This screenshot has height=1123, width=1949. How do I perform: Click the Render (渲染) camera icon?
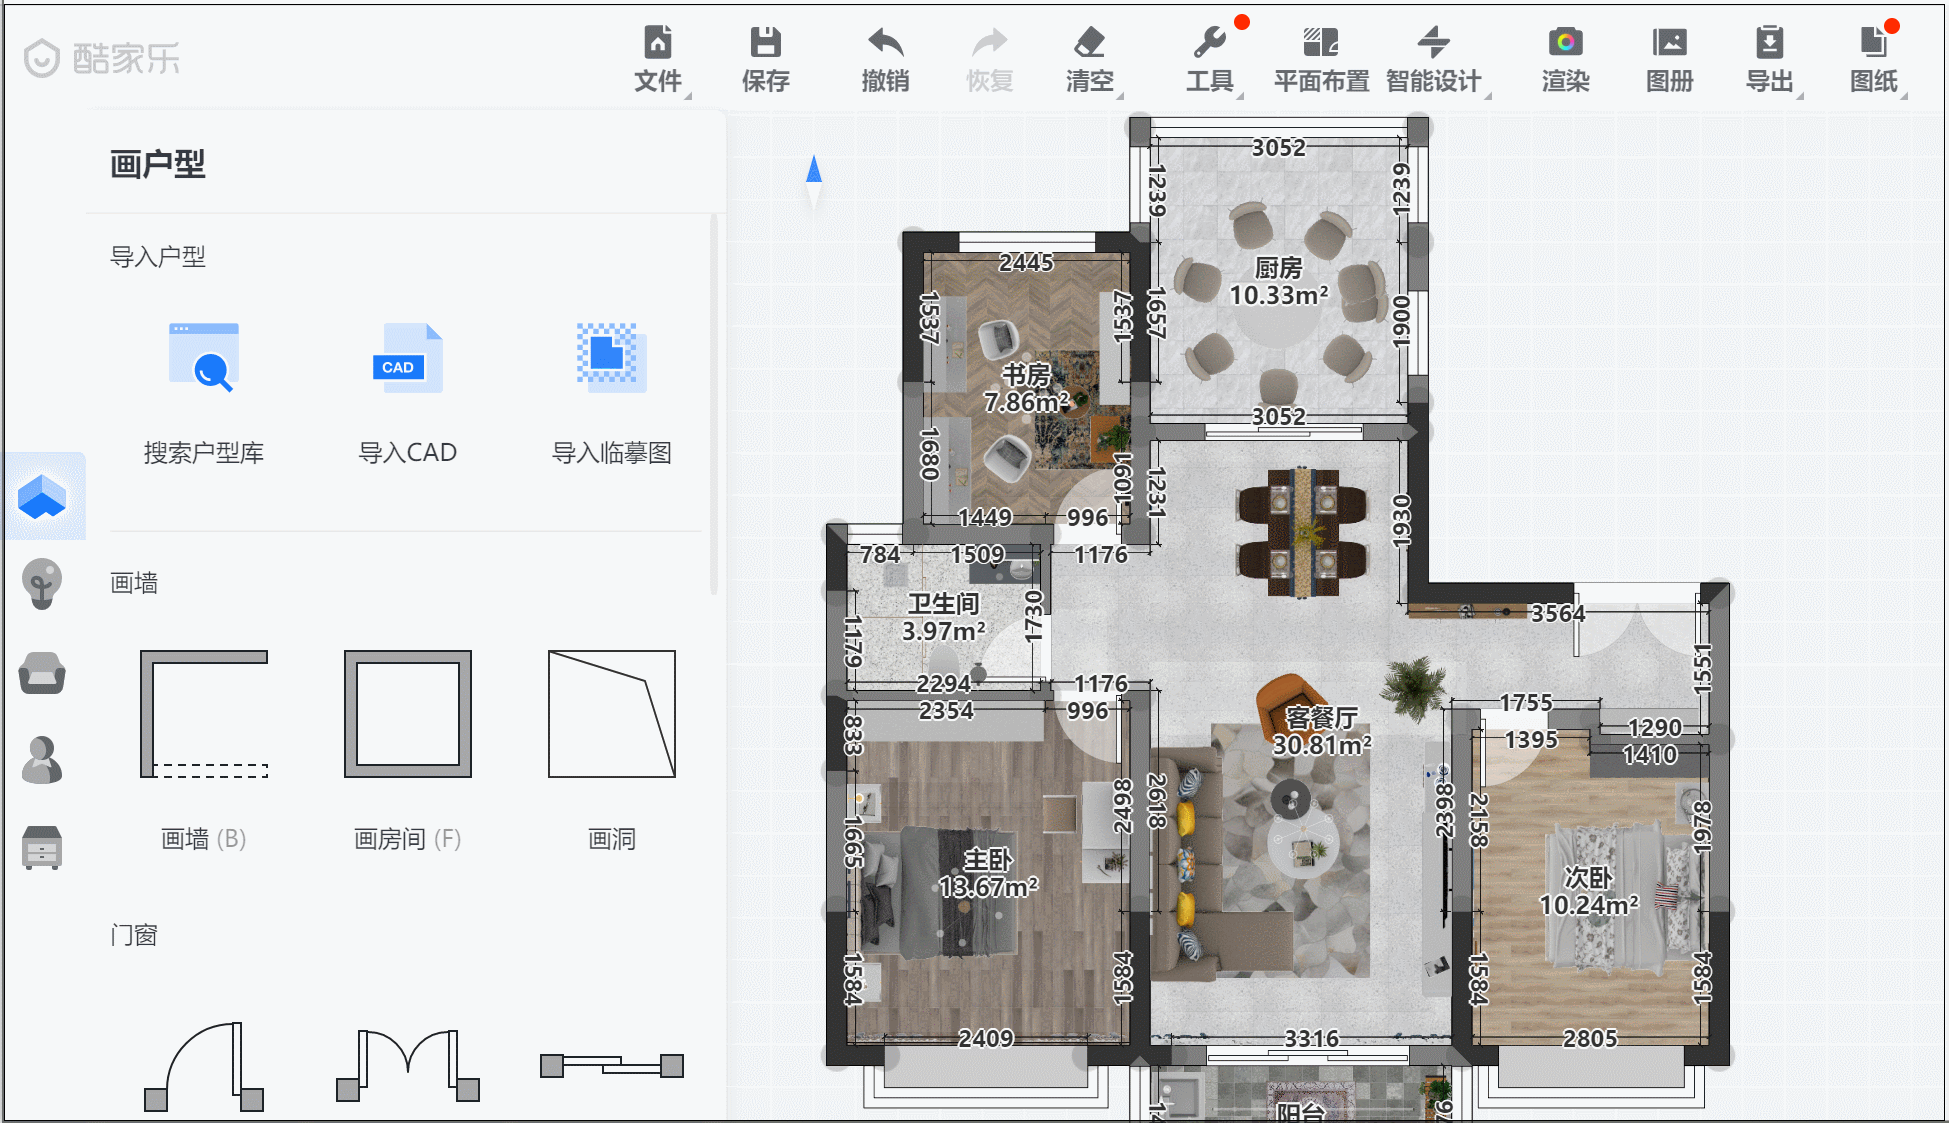(1565, 44)
